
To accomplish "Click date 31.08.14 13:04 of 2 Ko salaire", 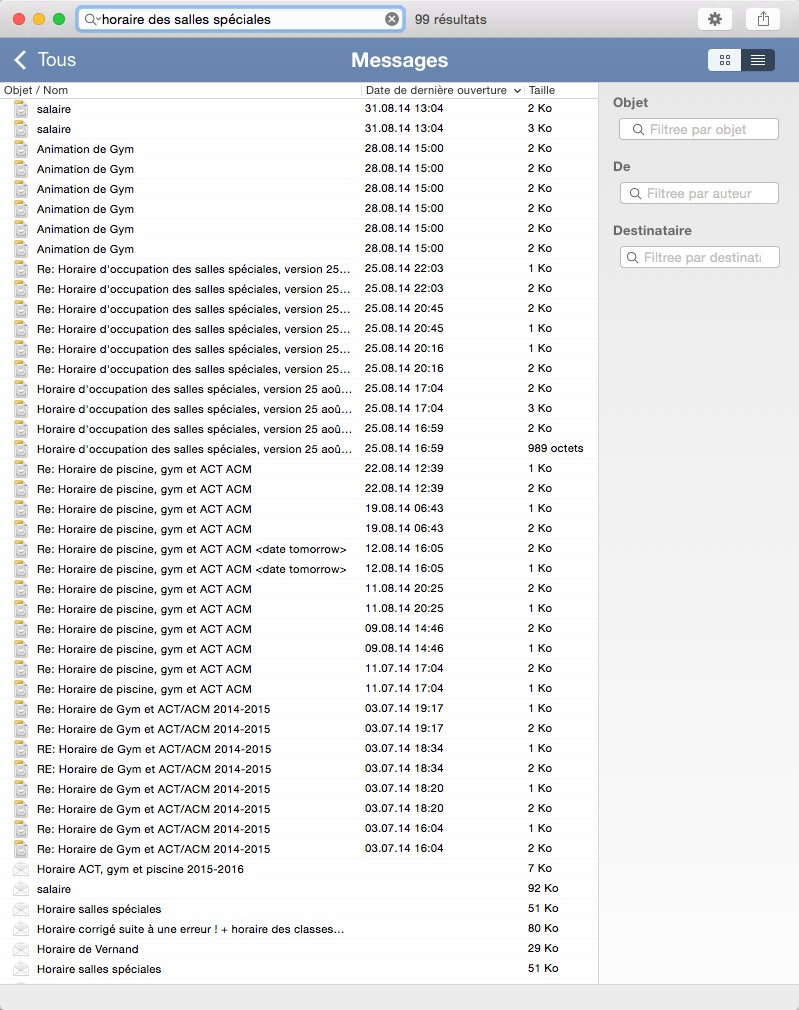I will (x=404, y=108).
